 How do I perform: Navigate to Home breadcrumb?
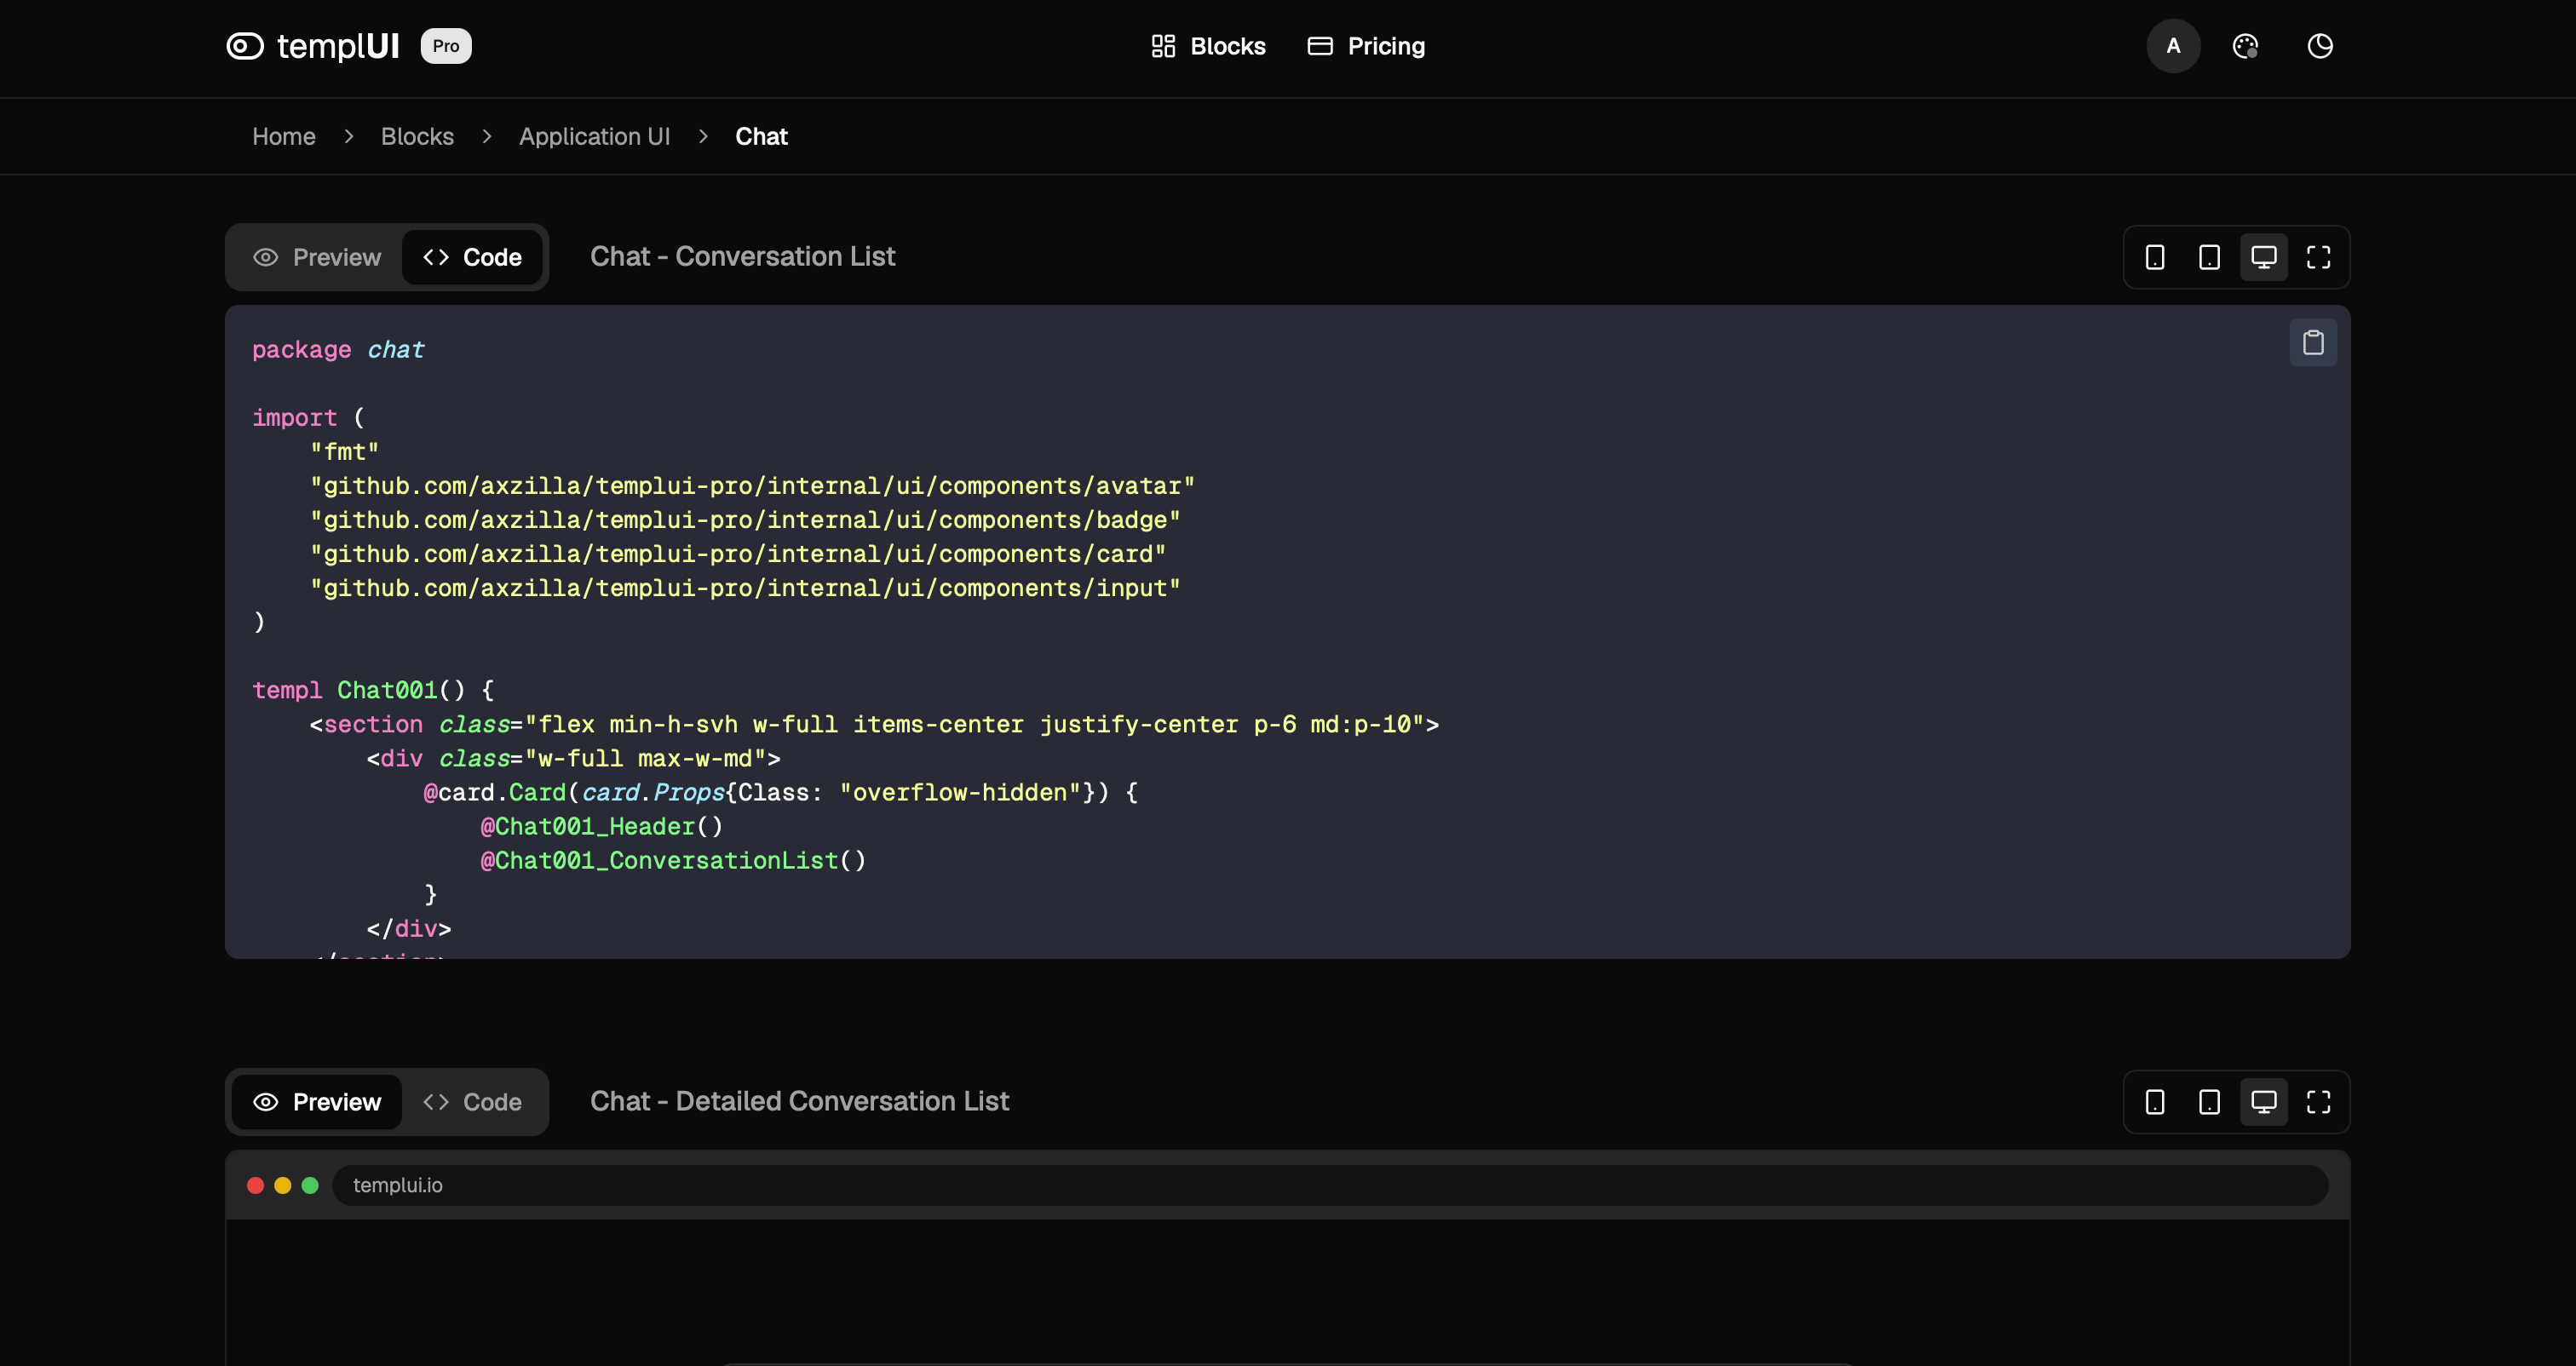(x=283, y=137)
